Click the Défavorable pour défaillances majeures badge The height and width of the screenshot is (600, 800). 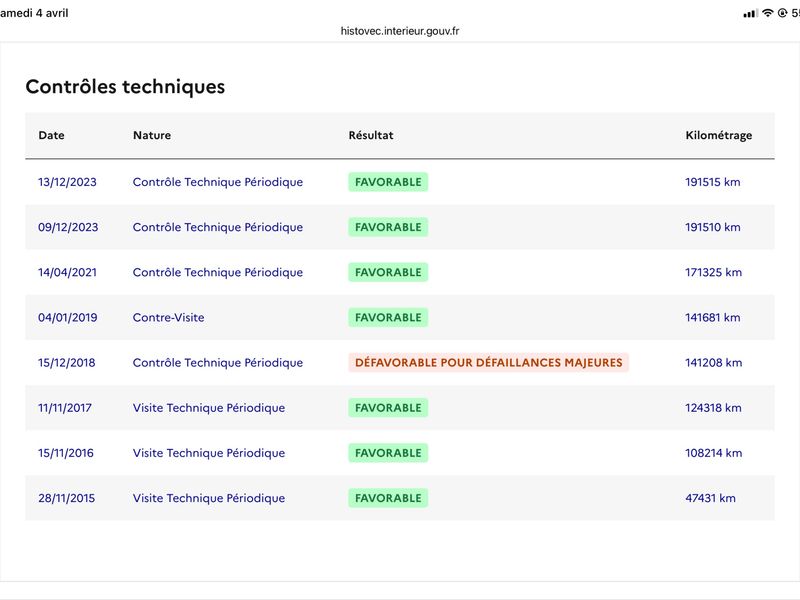coord(488,362)
